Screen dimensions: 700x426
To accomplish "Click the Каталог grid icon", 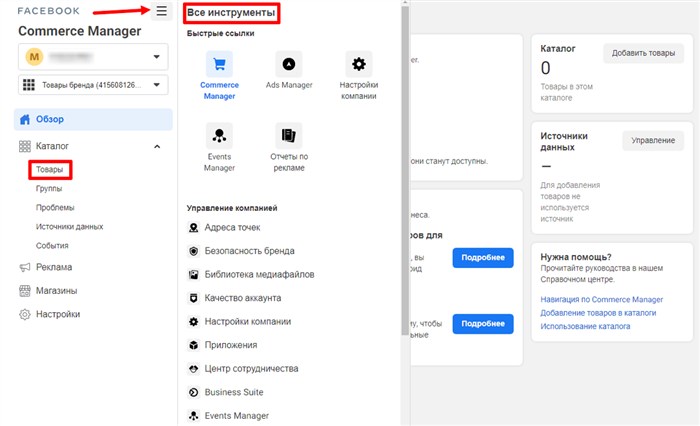I will coord(25,146).
